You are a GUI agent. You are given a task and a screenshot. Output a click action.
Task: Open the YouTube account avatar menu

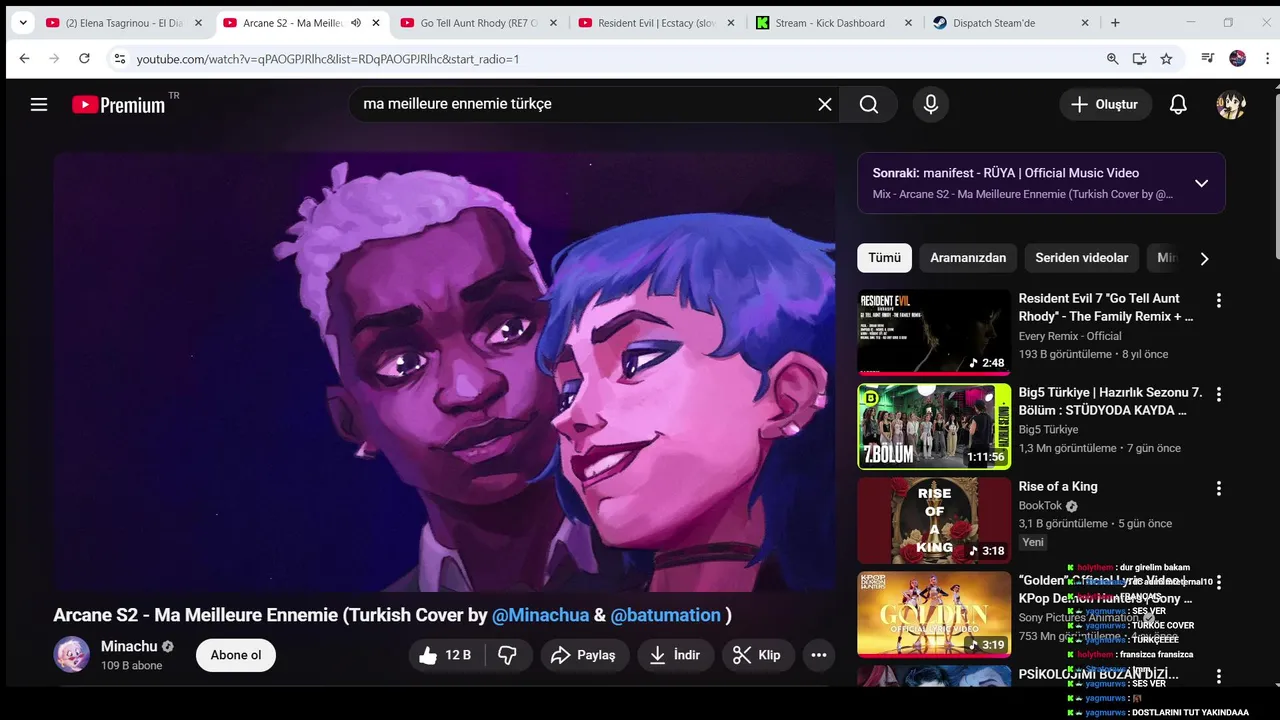(x=1231, y=104)
